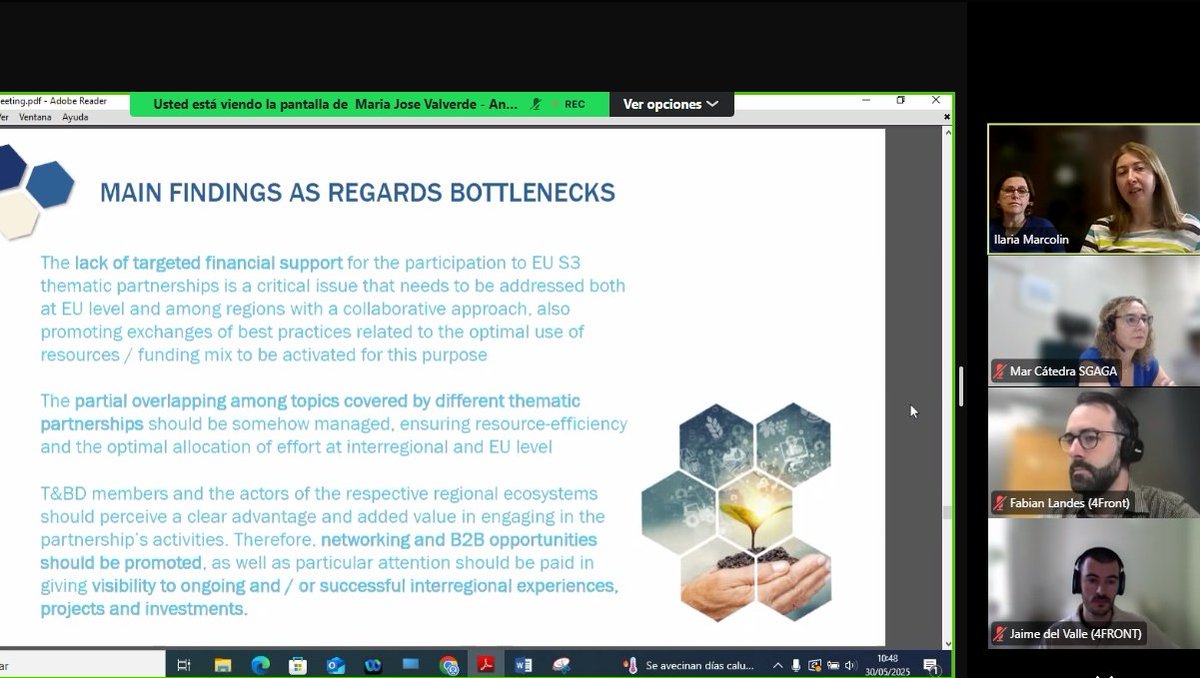
Task: Click the microphone tray icon
Action: point(796,665)
